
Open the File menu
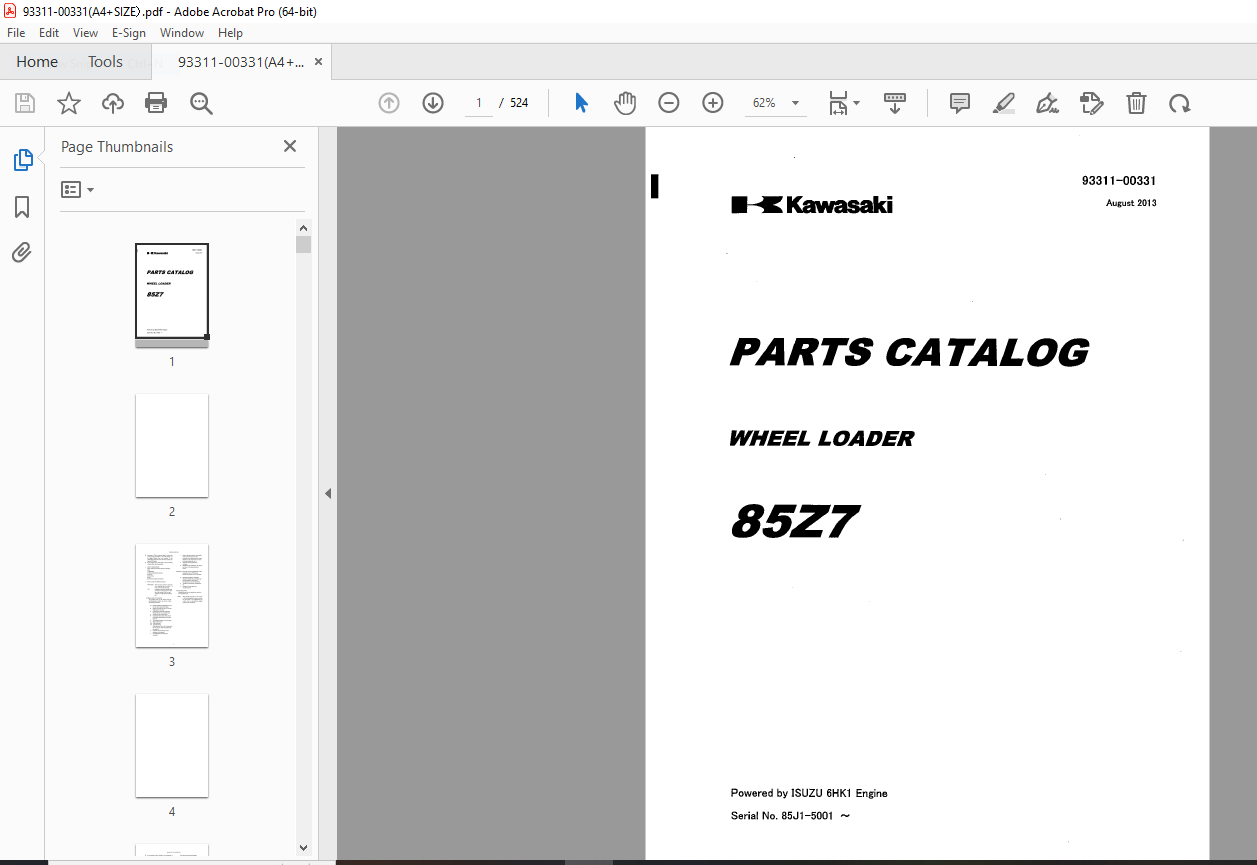coord(16,33)
